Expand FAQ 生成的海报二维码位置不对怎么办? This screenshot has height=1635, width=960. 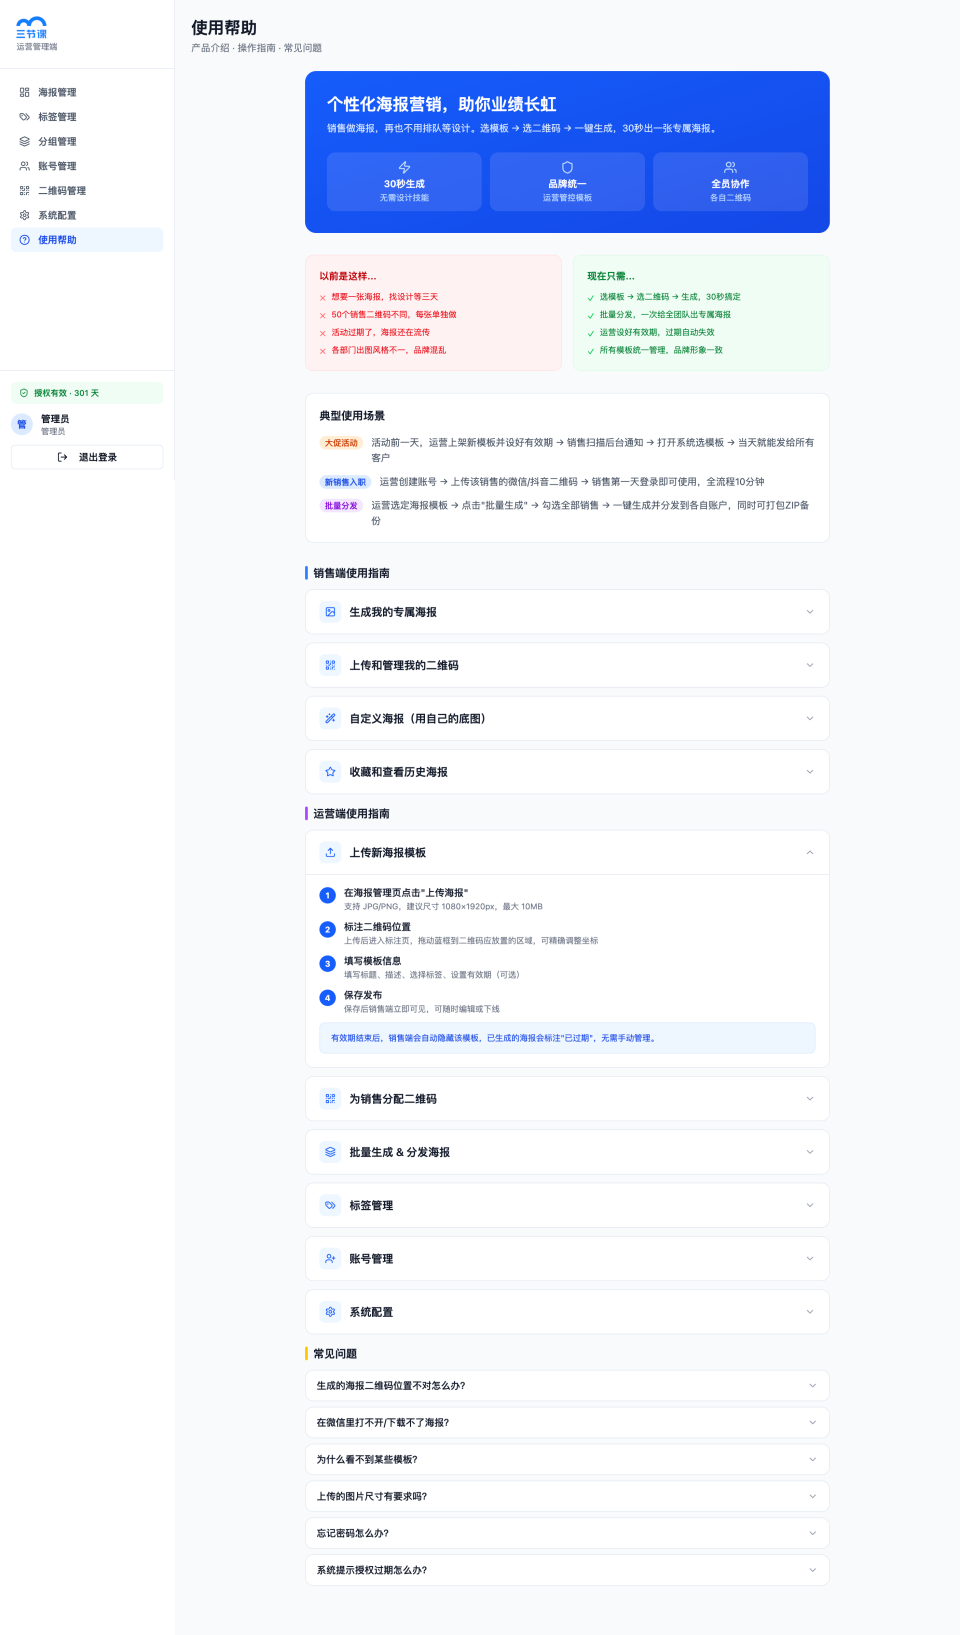click(x=567, y=1386)
